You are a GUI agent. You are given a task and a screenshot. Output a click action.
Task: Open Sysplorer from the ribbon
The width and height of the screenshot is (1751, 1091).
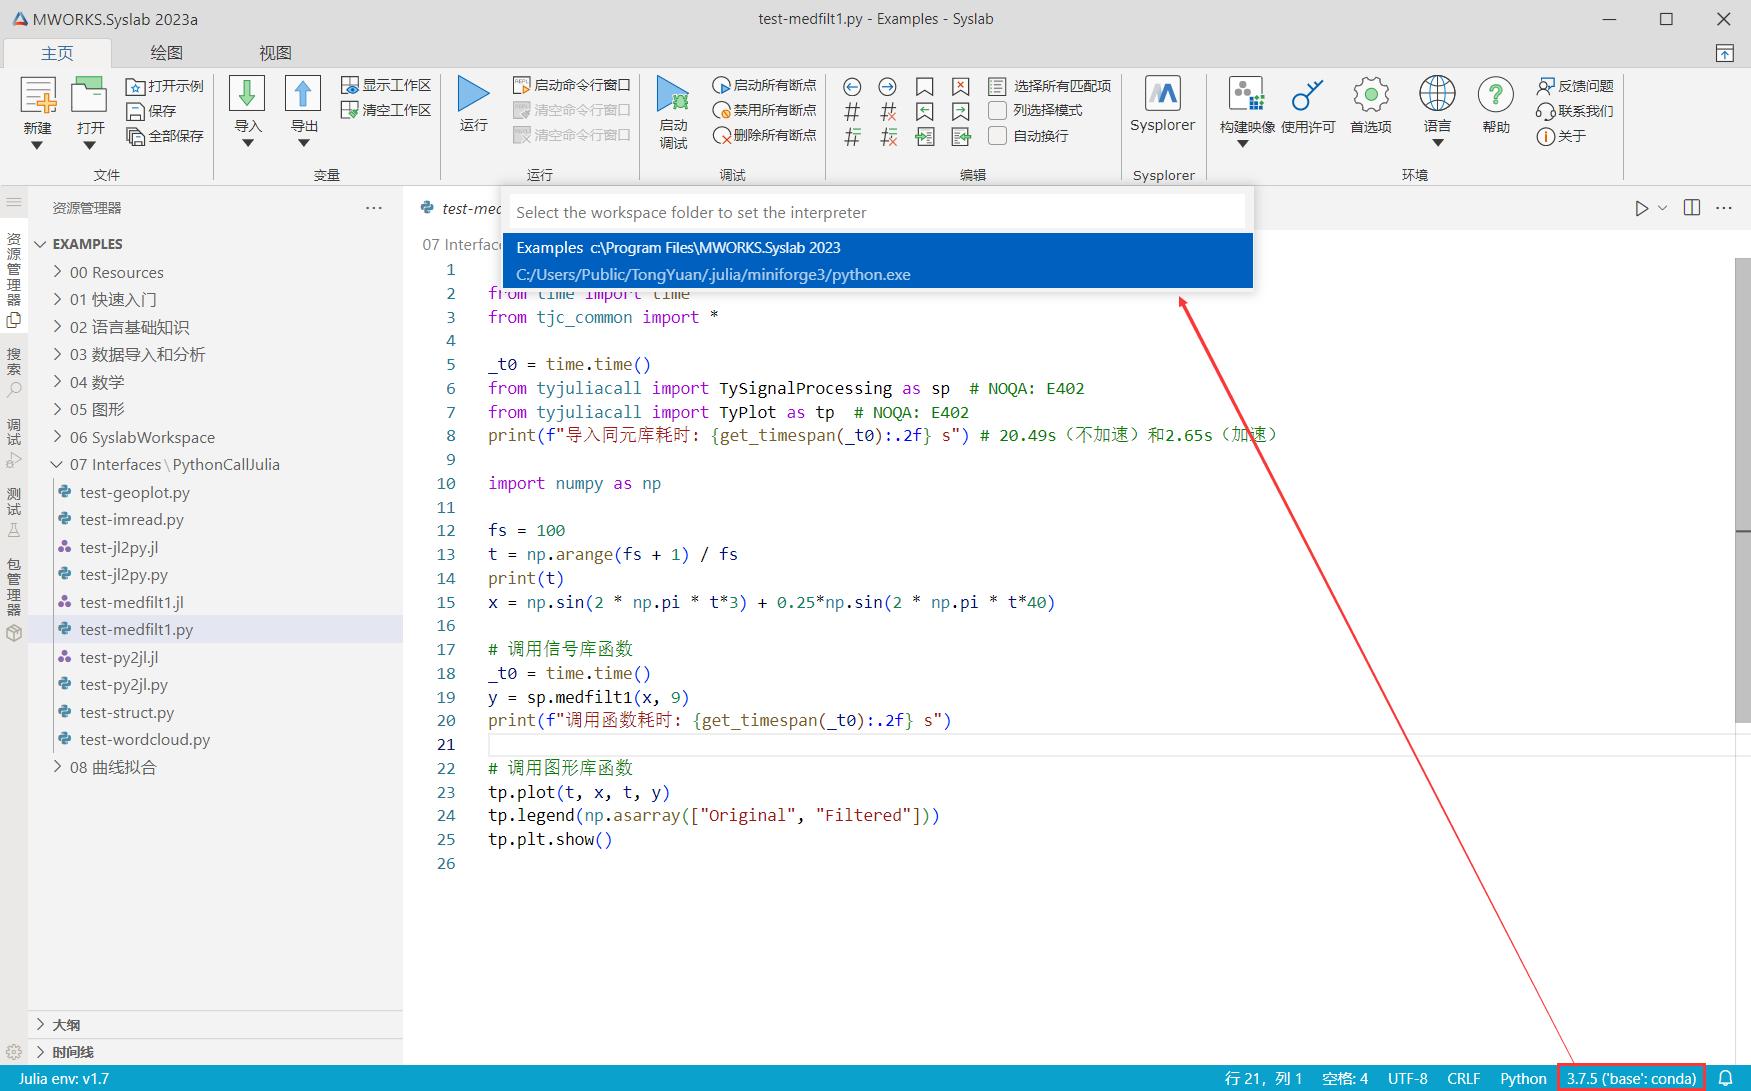click(x=1162, y=95)
